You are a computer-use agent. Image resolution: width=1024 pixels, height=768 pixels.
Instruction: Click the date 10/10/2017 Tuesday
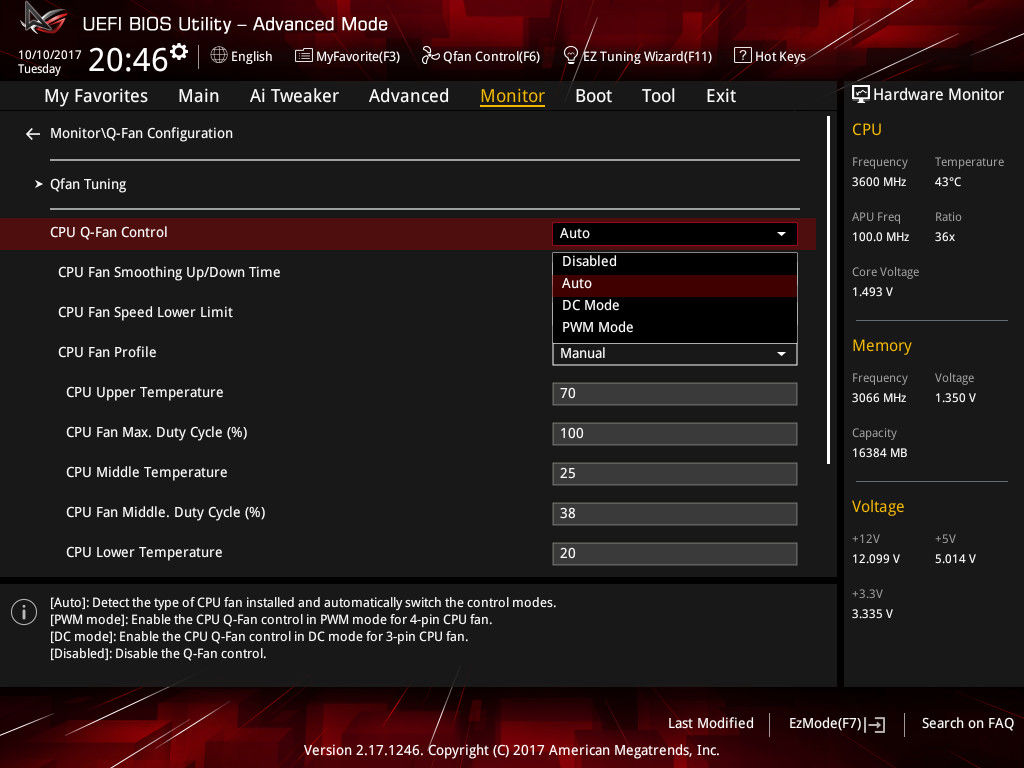click(x=49, y=61)
